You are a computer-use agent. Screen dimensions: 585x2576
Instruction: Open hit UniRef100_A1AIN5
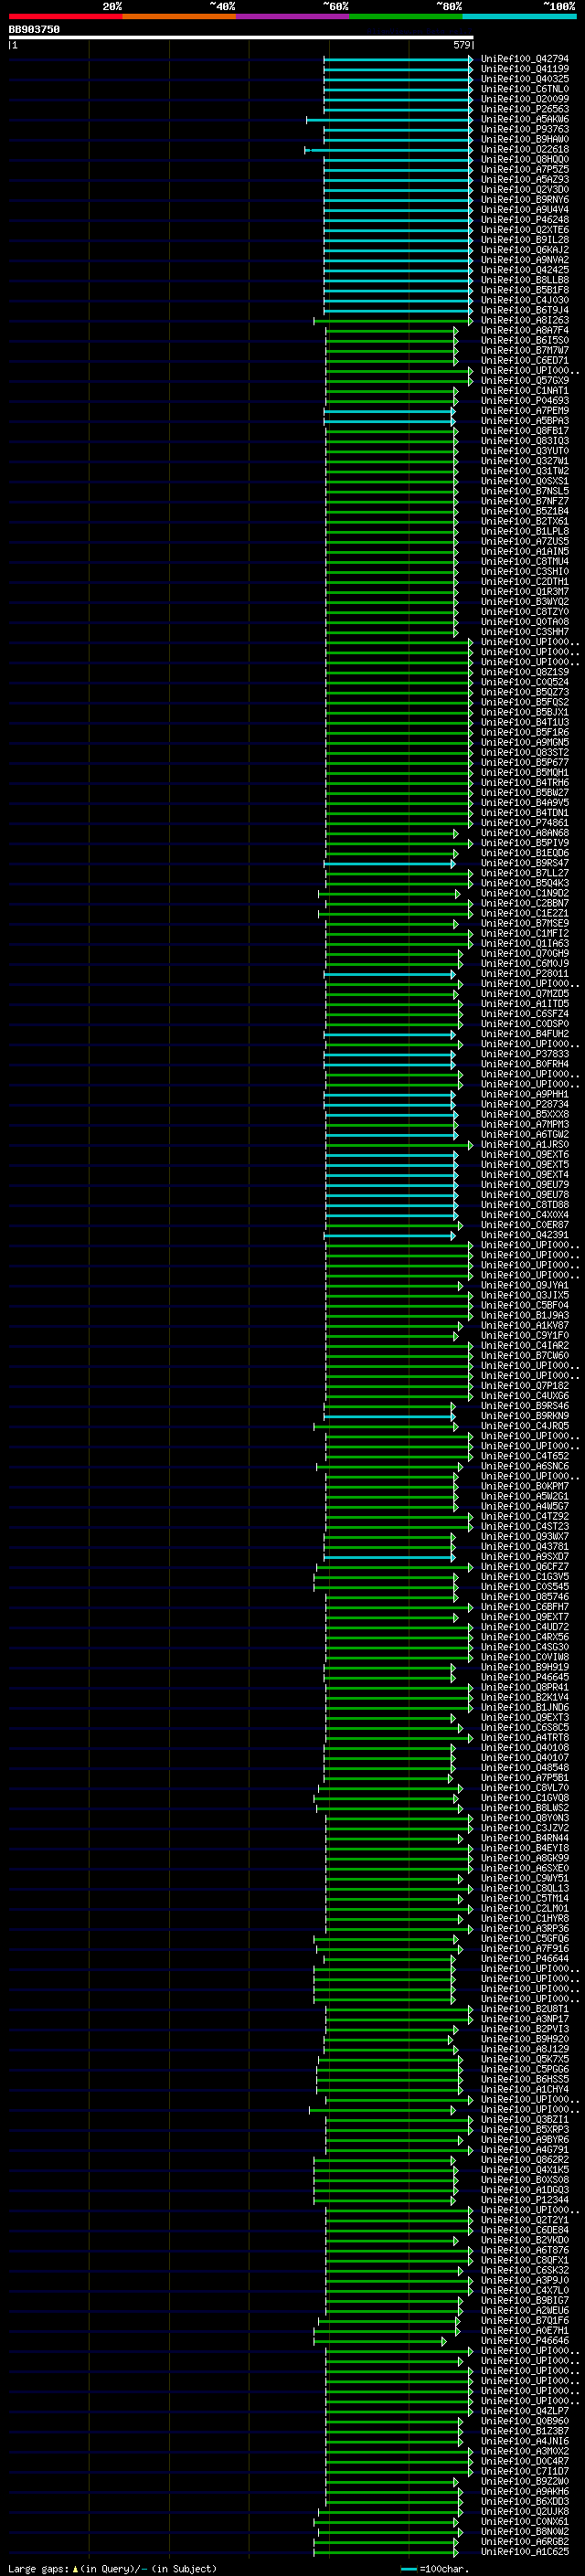pos(524,551)
